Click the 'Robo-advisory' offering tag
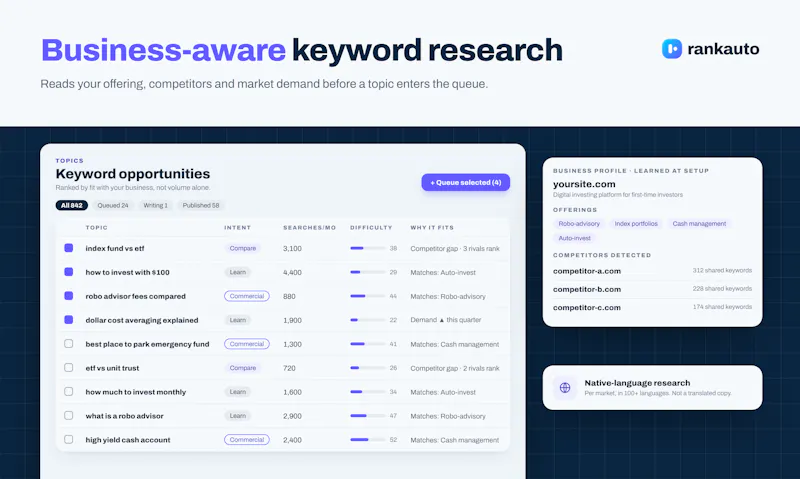800x479 pixels. (x=579, y=224)
